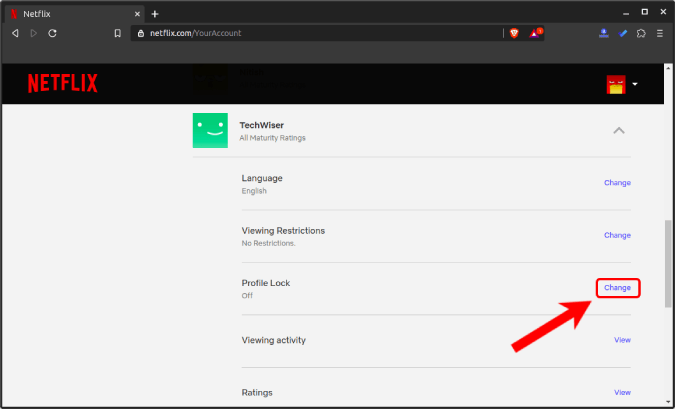Click the No Restrictions text
675x409 pixels.
point(269,243)
